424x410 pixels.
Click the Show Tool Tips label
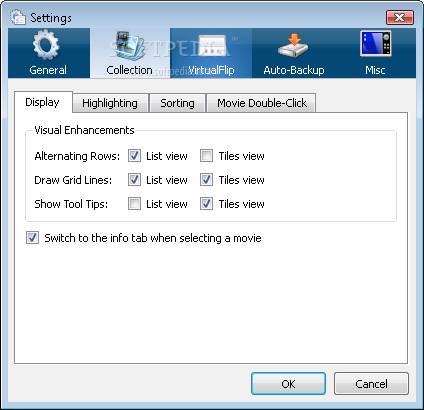click(x=71, y=204)
